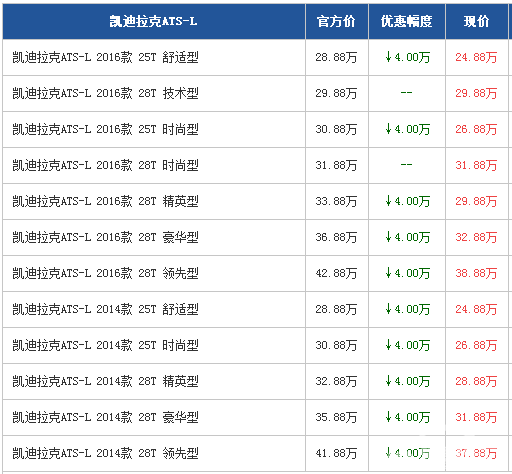This screenshot has height=474, width=512.
Task: Select 凯迪拉克ATS-L 2014款 28T 精英型 model name
Action: [x=105, y=381]
